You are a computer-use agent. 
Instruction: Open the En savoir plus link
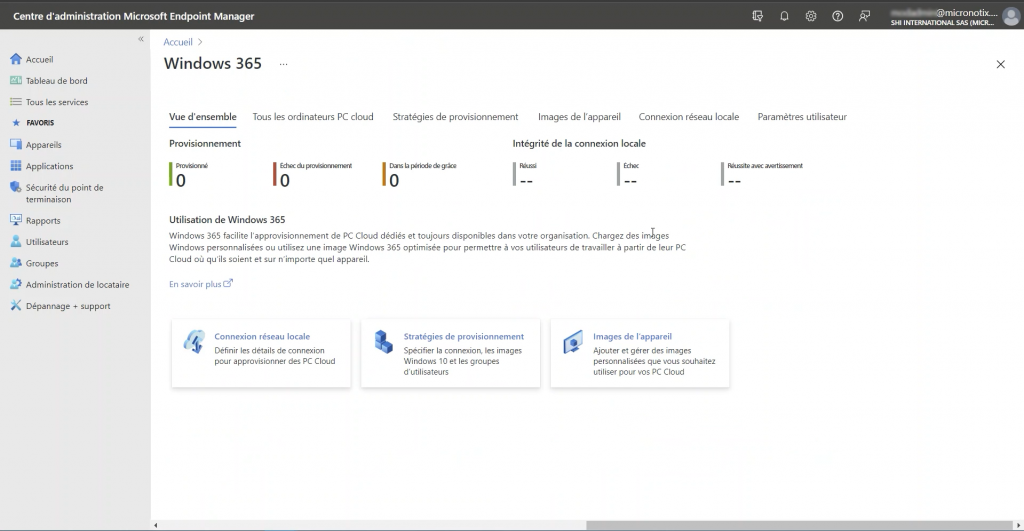click(200, 284)
